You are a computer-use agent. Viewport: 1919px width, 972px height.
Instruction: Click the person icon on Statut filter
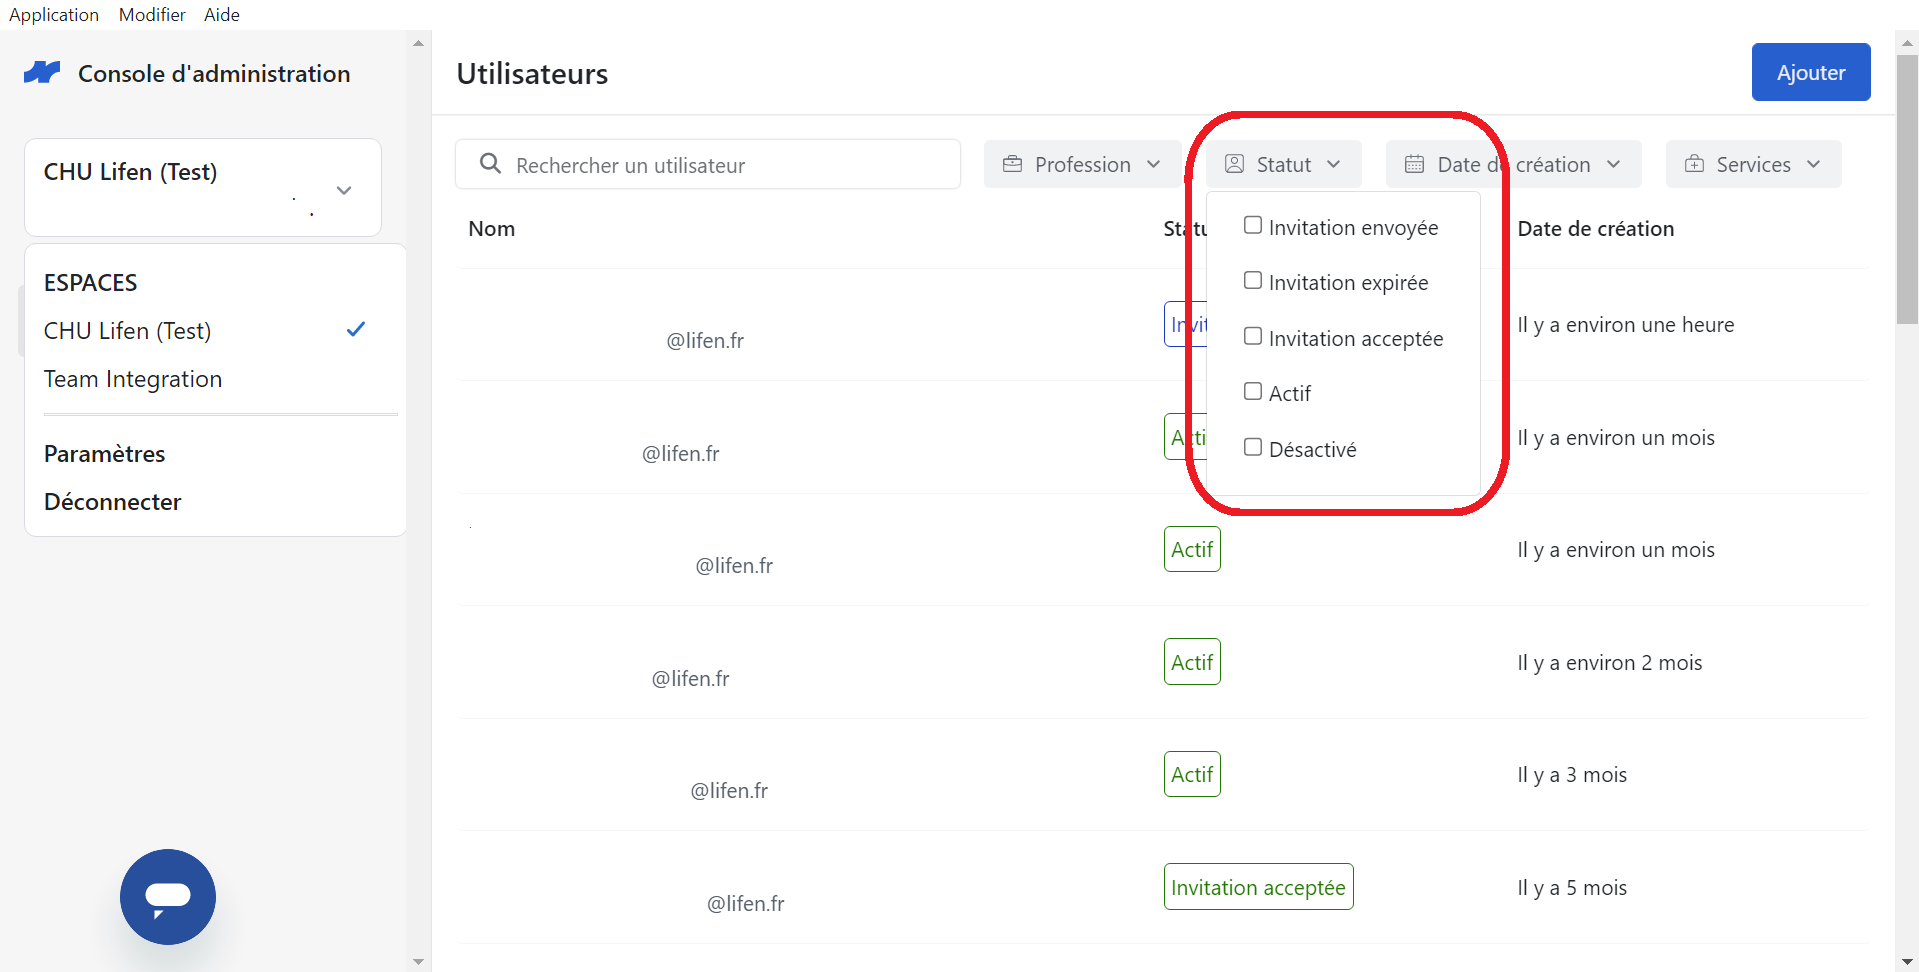[x=1234, y=164]
